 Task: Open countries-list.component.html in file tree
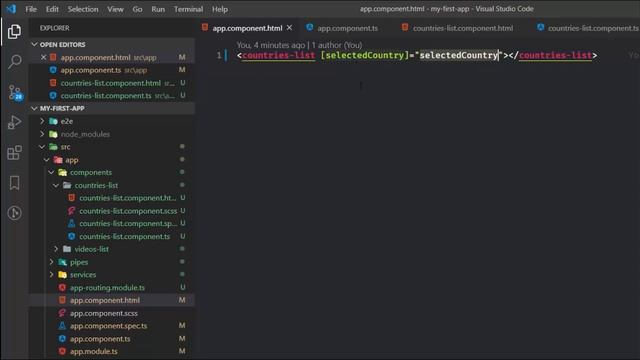click(112, 198)
